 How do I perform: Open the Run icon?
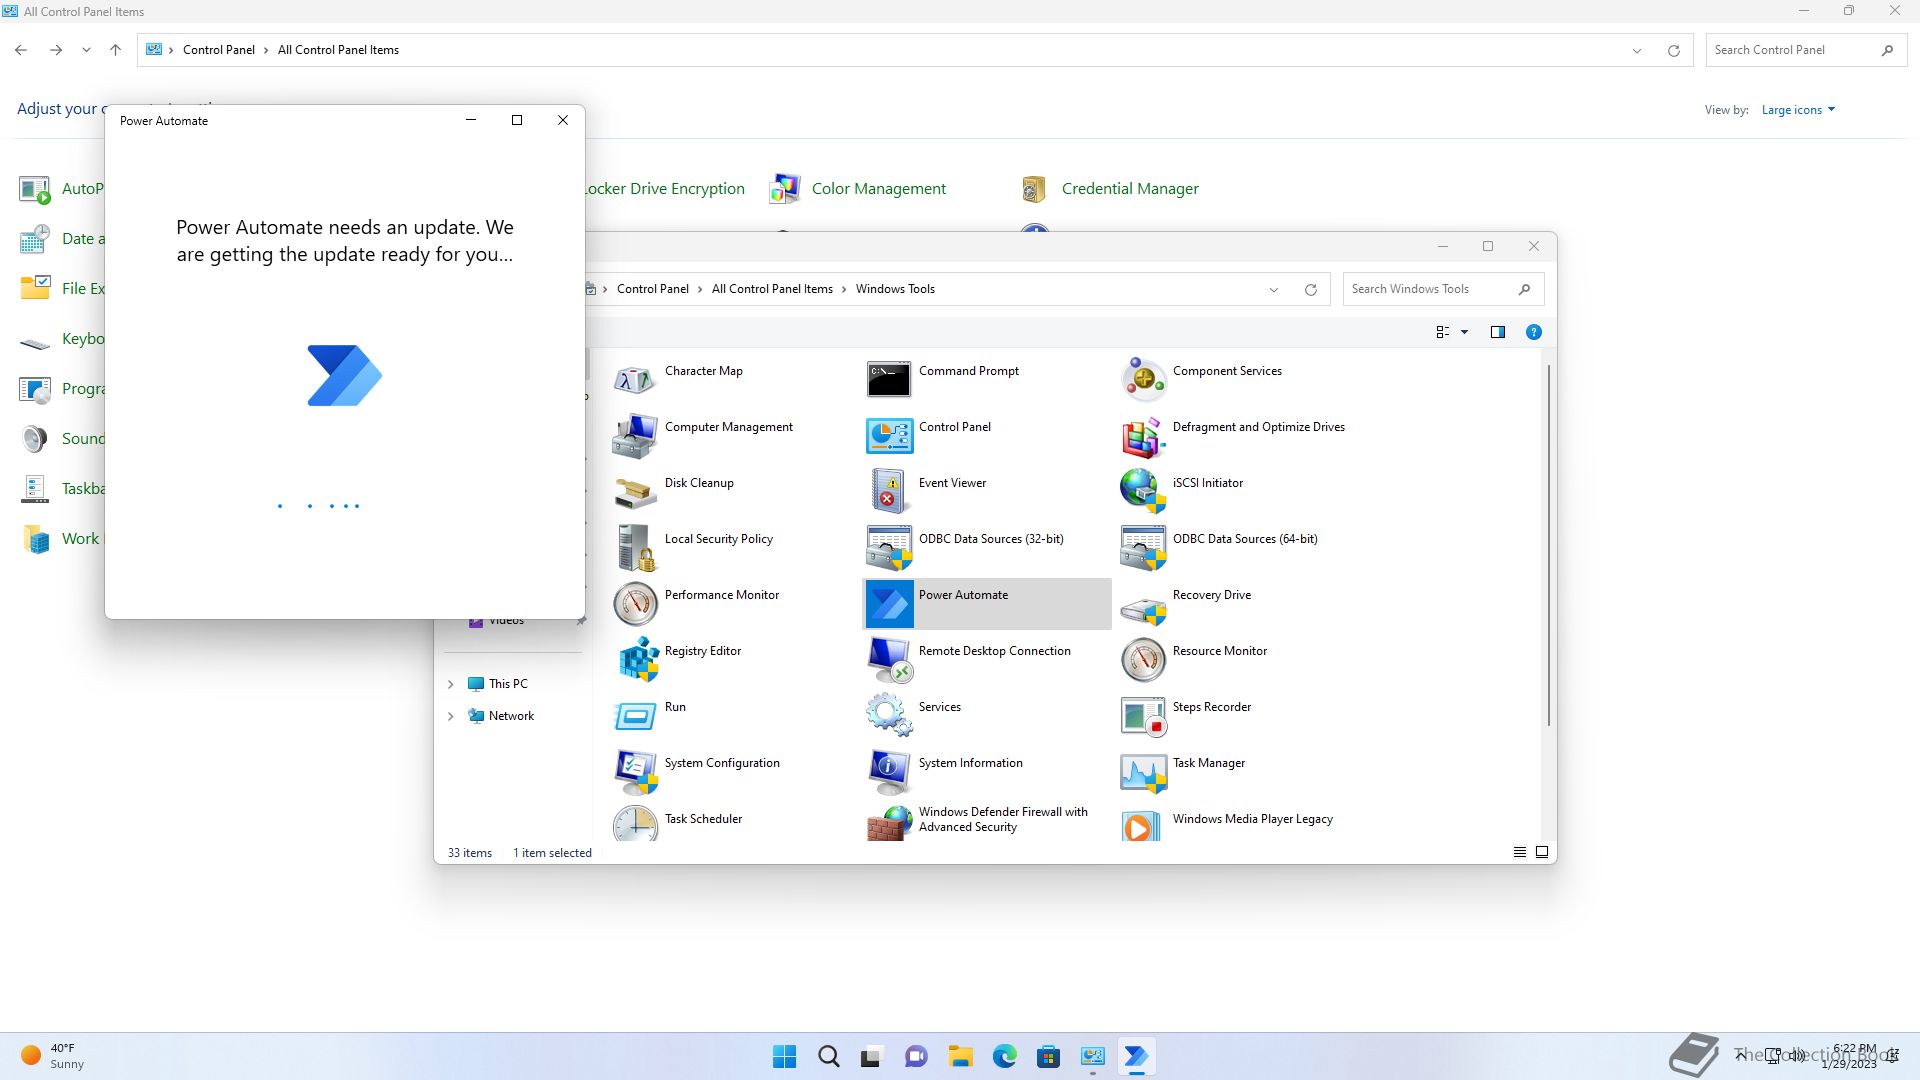(635, 716)
